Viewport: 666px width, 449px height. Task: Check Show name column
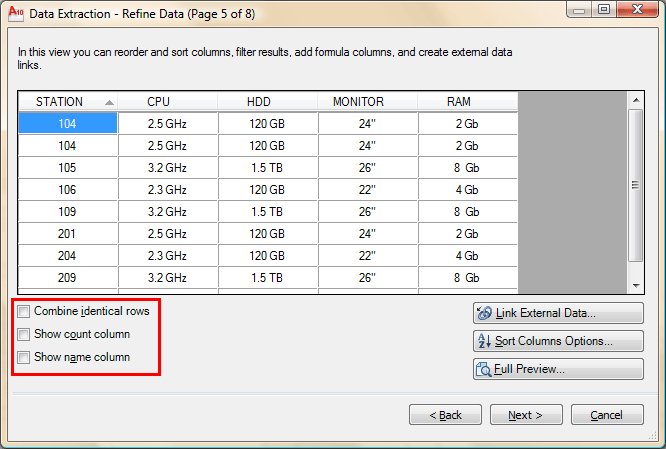click(x=24, y=357)
